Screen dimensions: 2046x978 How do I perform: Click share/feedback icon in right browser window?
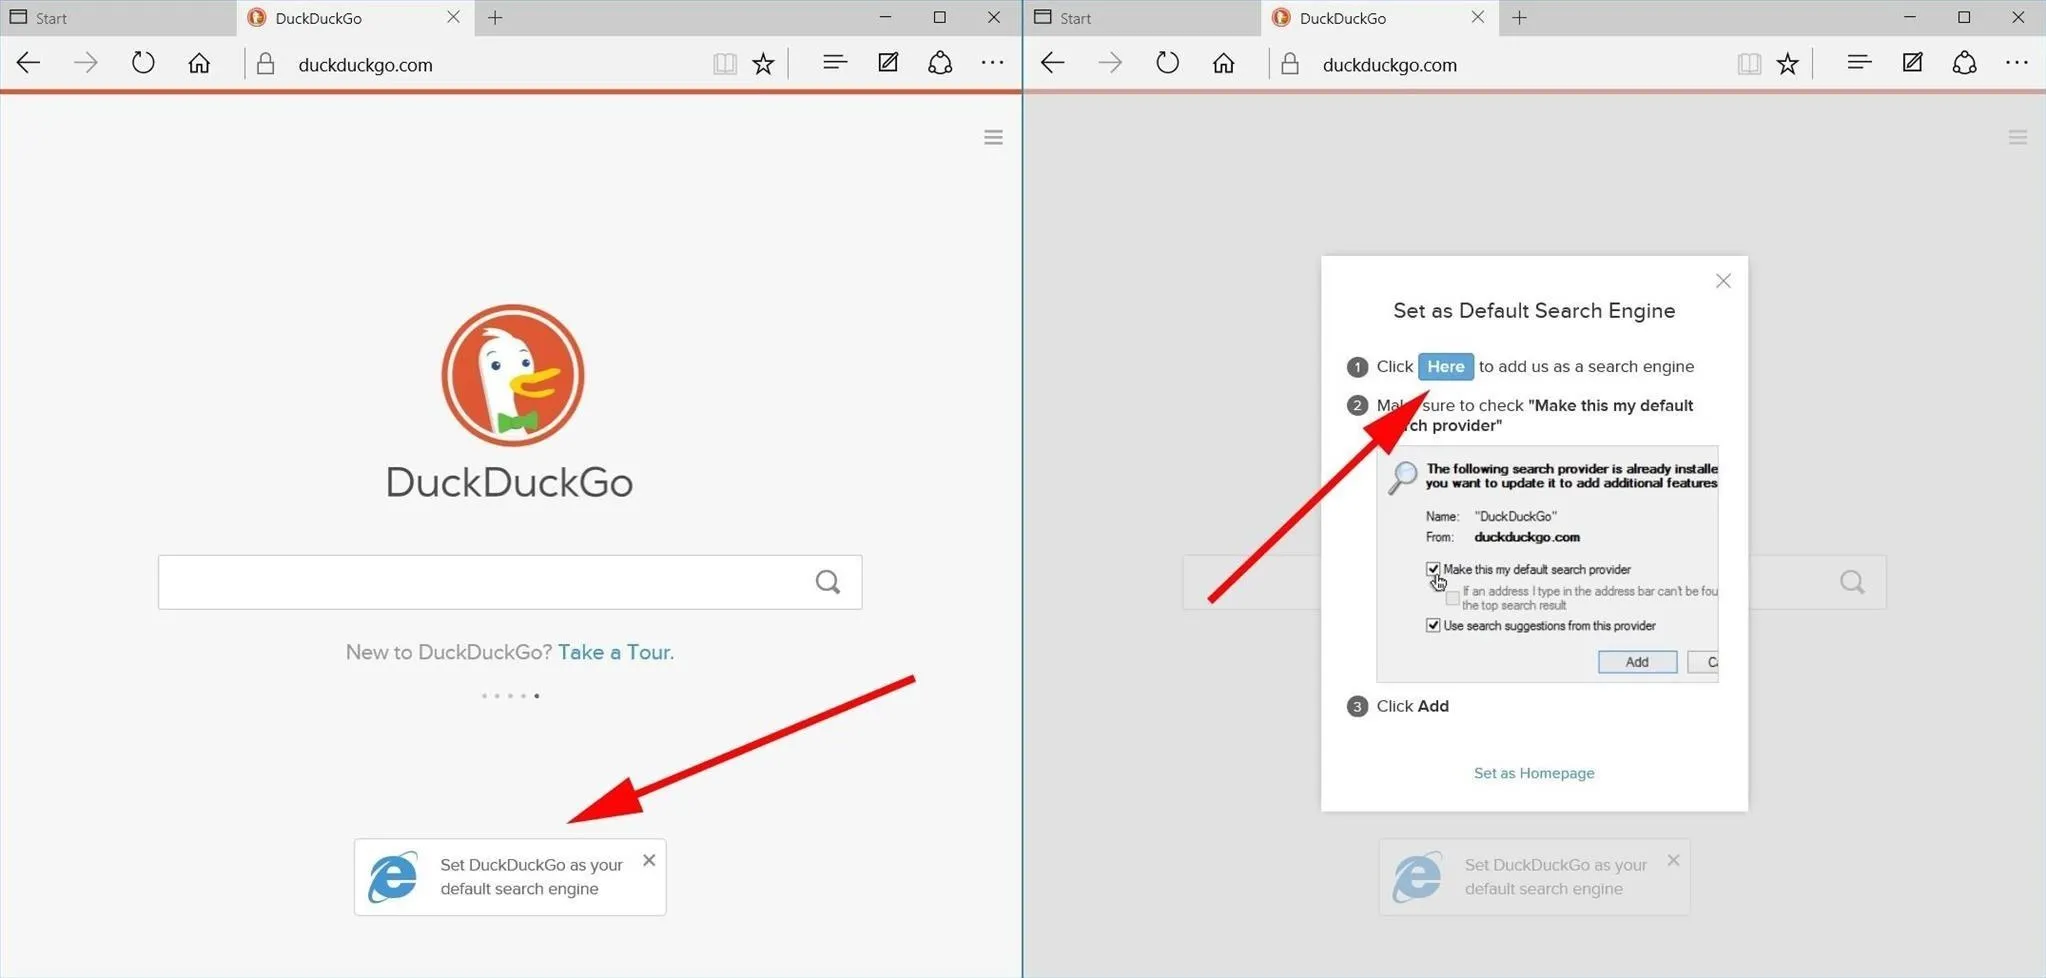pyautogui.click(x=1964, y=63)
